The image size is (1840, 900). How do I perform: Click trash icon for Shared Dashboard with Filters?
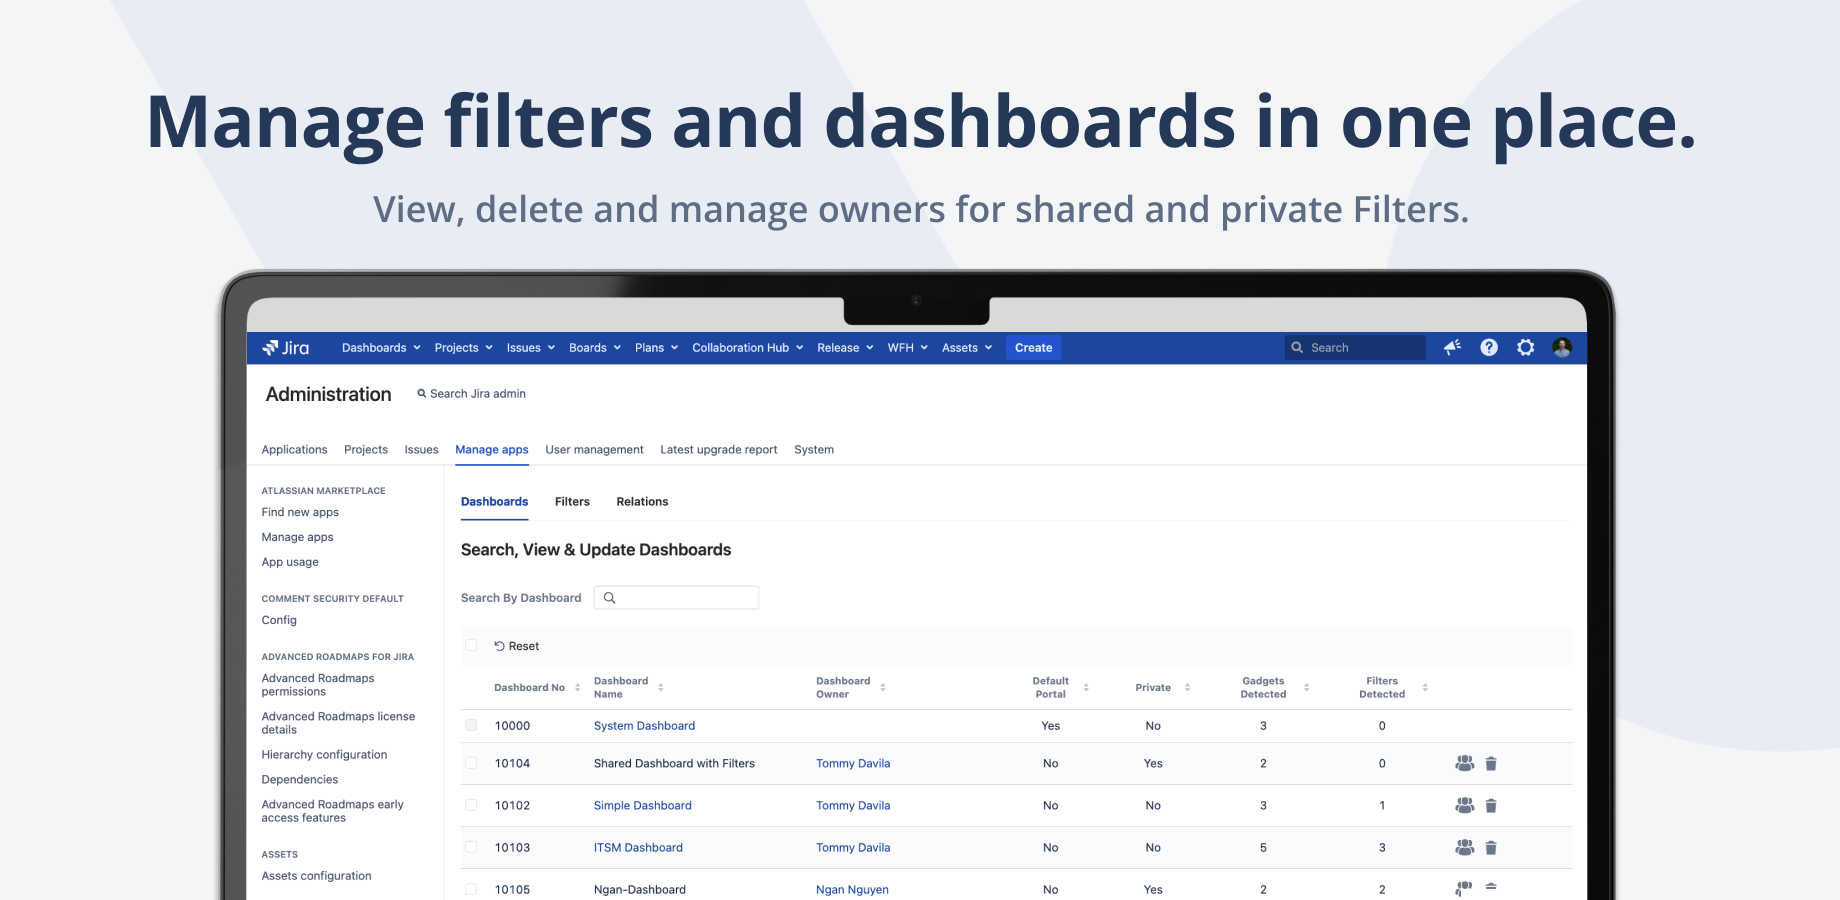point(1491,764)
